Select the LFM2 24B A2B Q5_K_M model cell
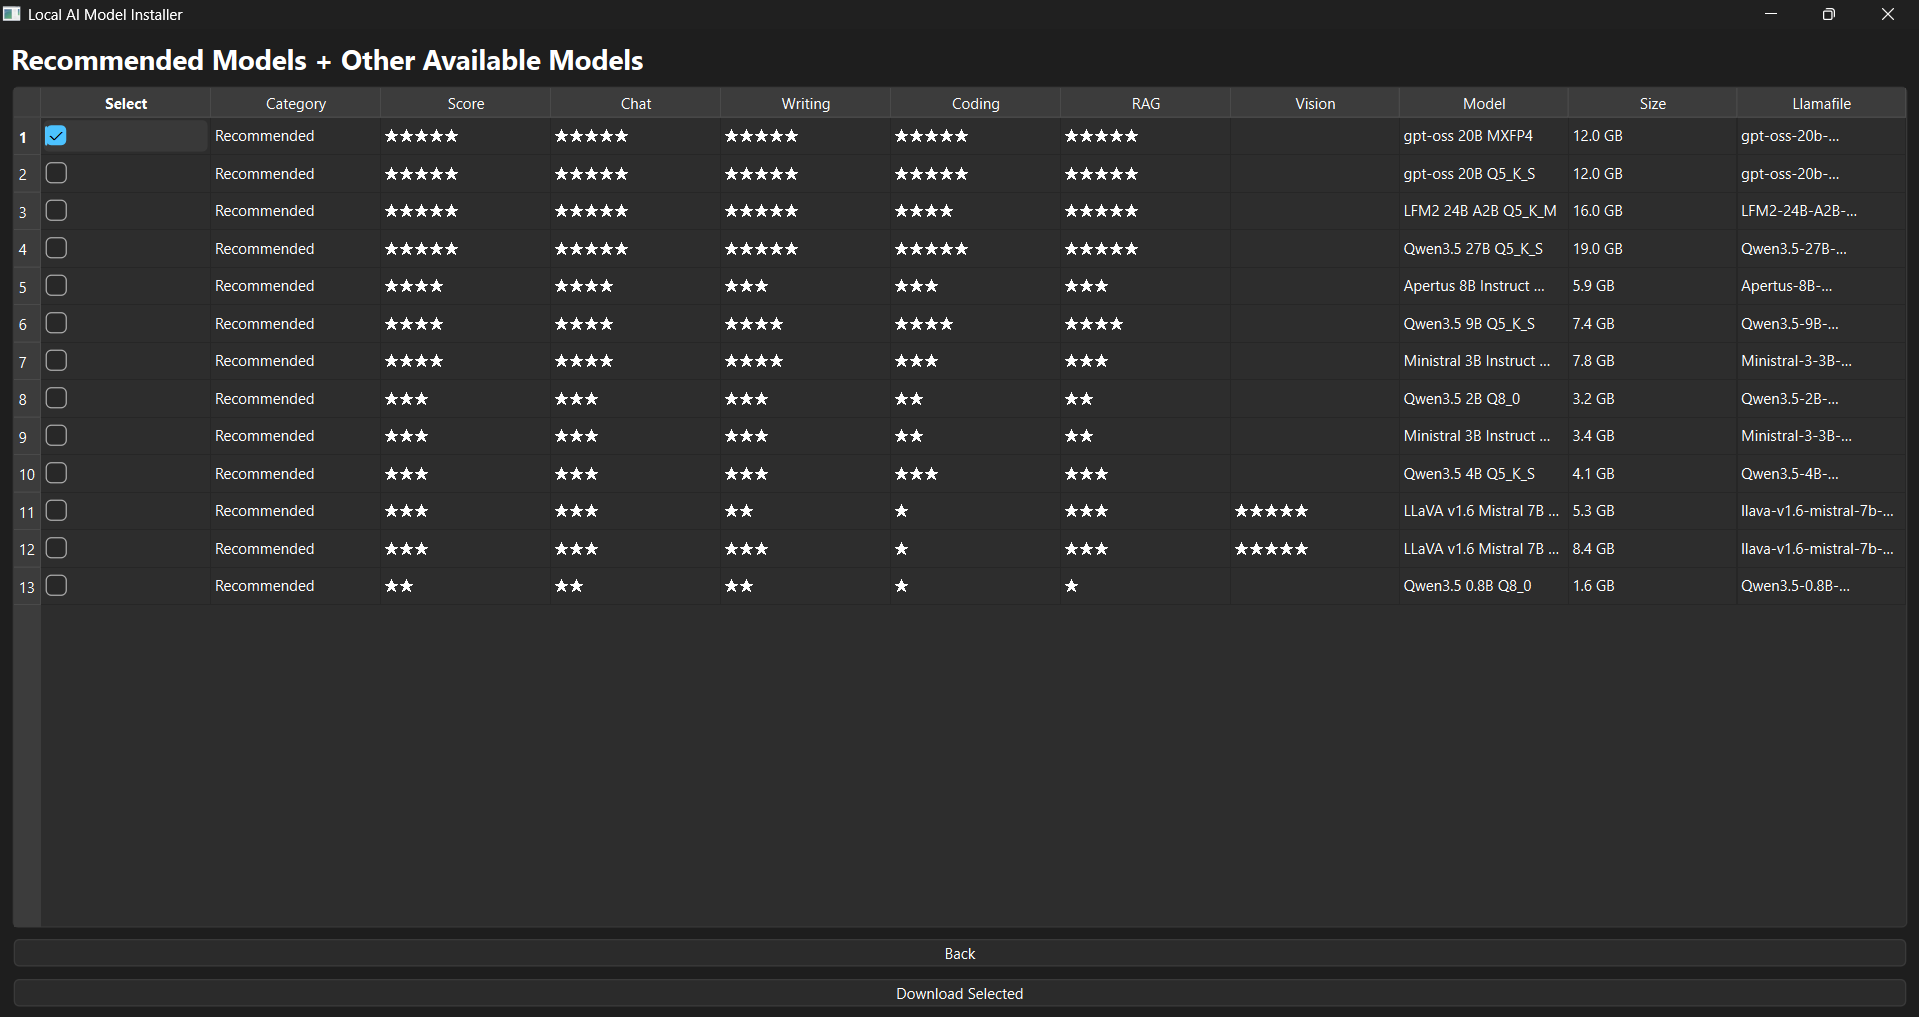Screen dimensions: 1919x1017 pyautogui.click(x=1484, y=211)
